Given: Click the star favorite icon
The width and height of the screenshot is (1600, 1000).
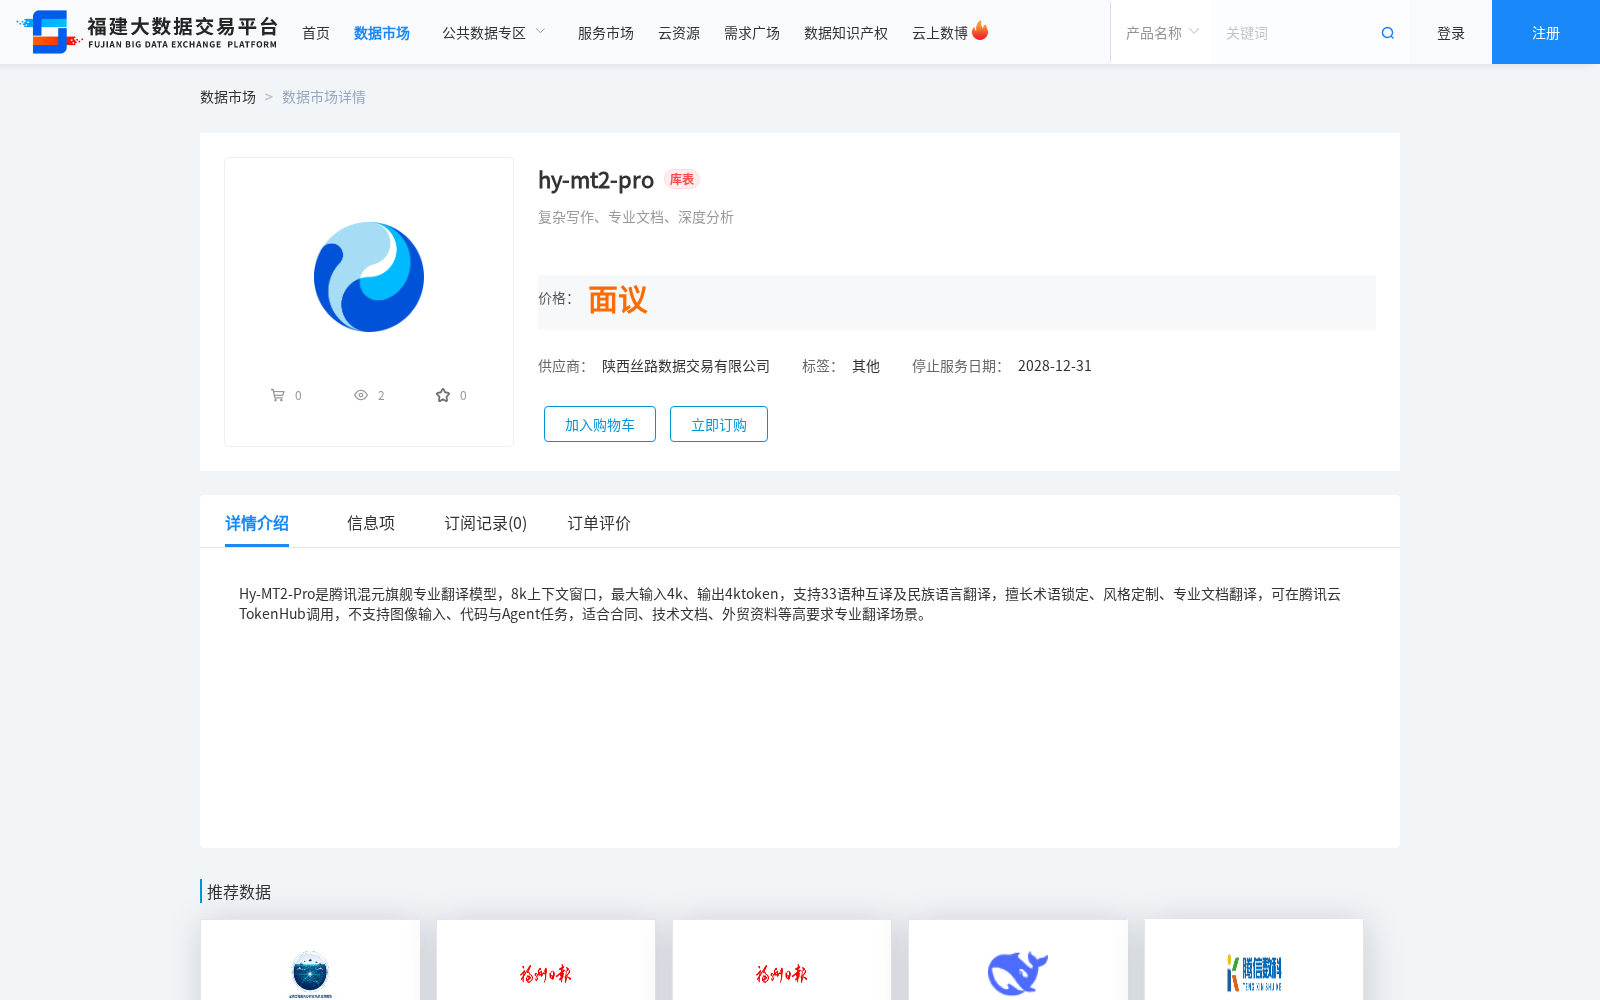Looking at the screenshot, I should point(443,395).
